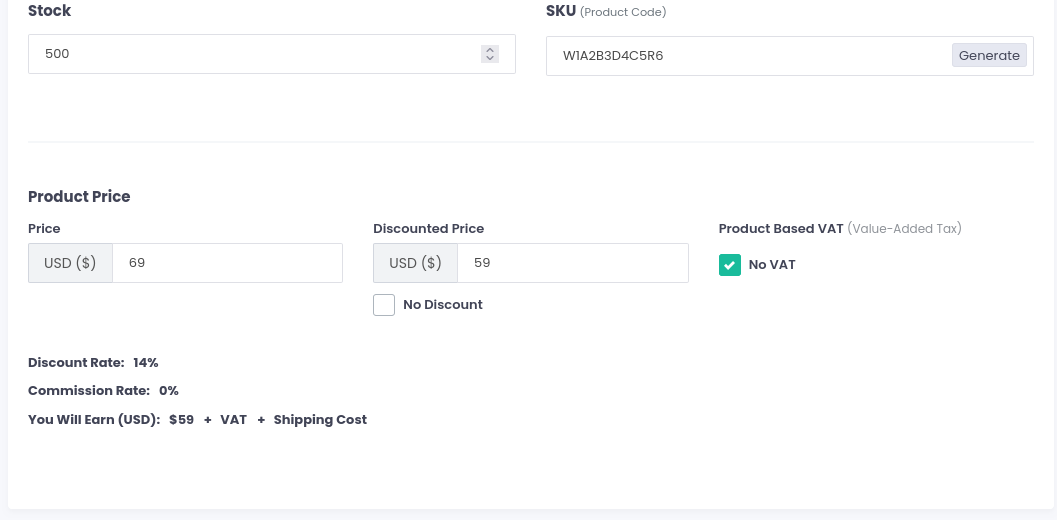The height and width of the screenshot is (520, 1057).
Task: Uncheck the No VAT checkbox
Action: click(x=730, y=265)
